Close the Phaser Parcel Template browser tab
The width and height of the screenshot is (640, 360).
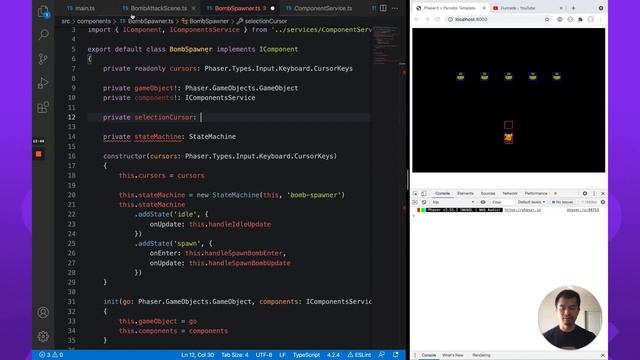(x=484, y=8)
